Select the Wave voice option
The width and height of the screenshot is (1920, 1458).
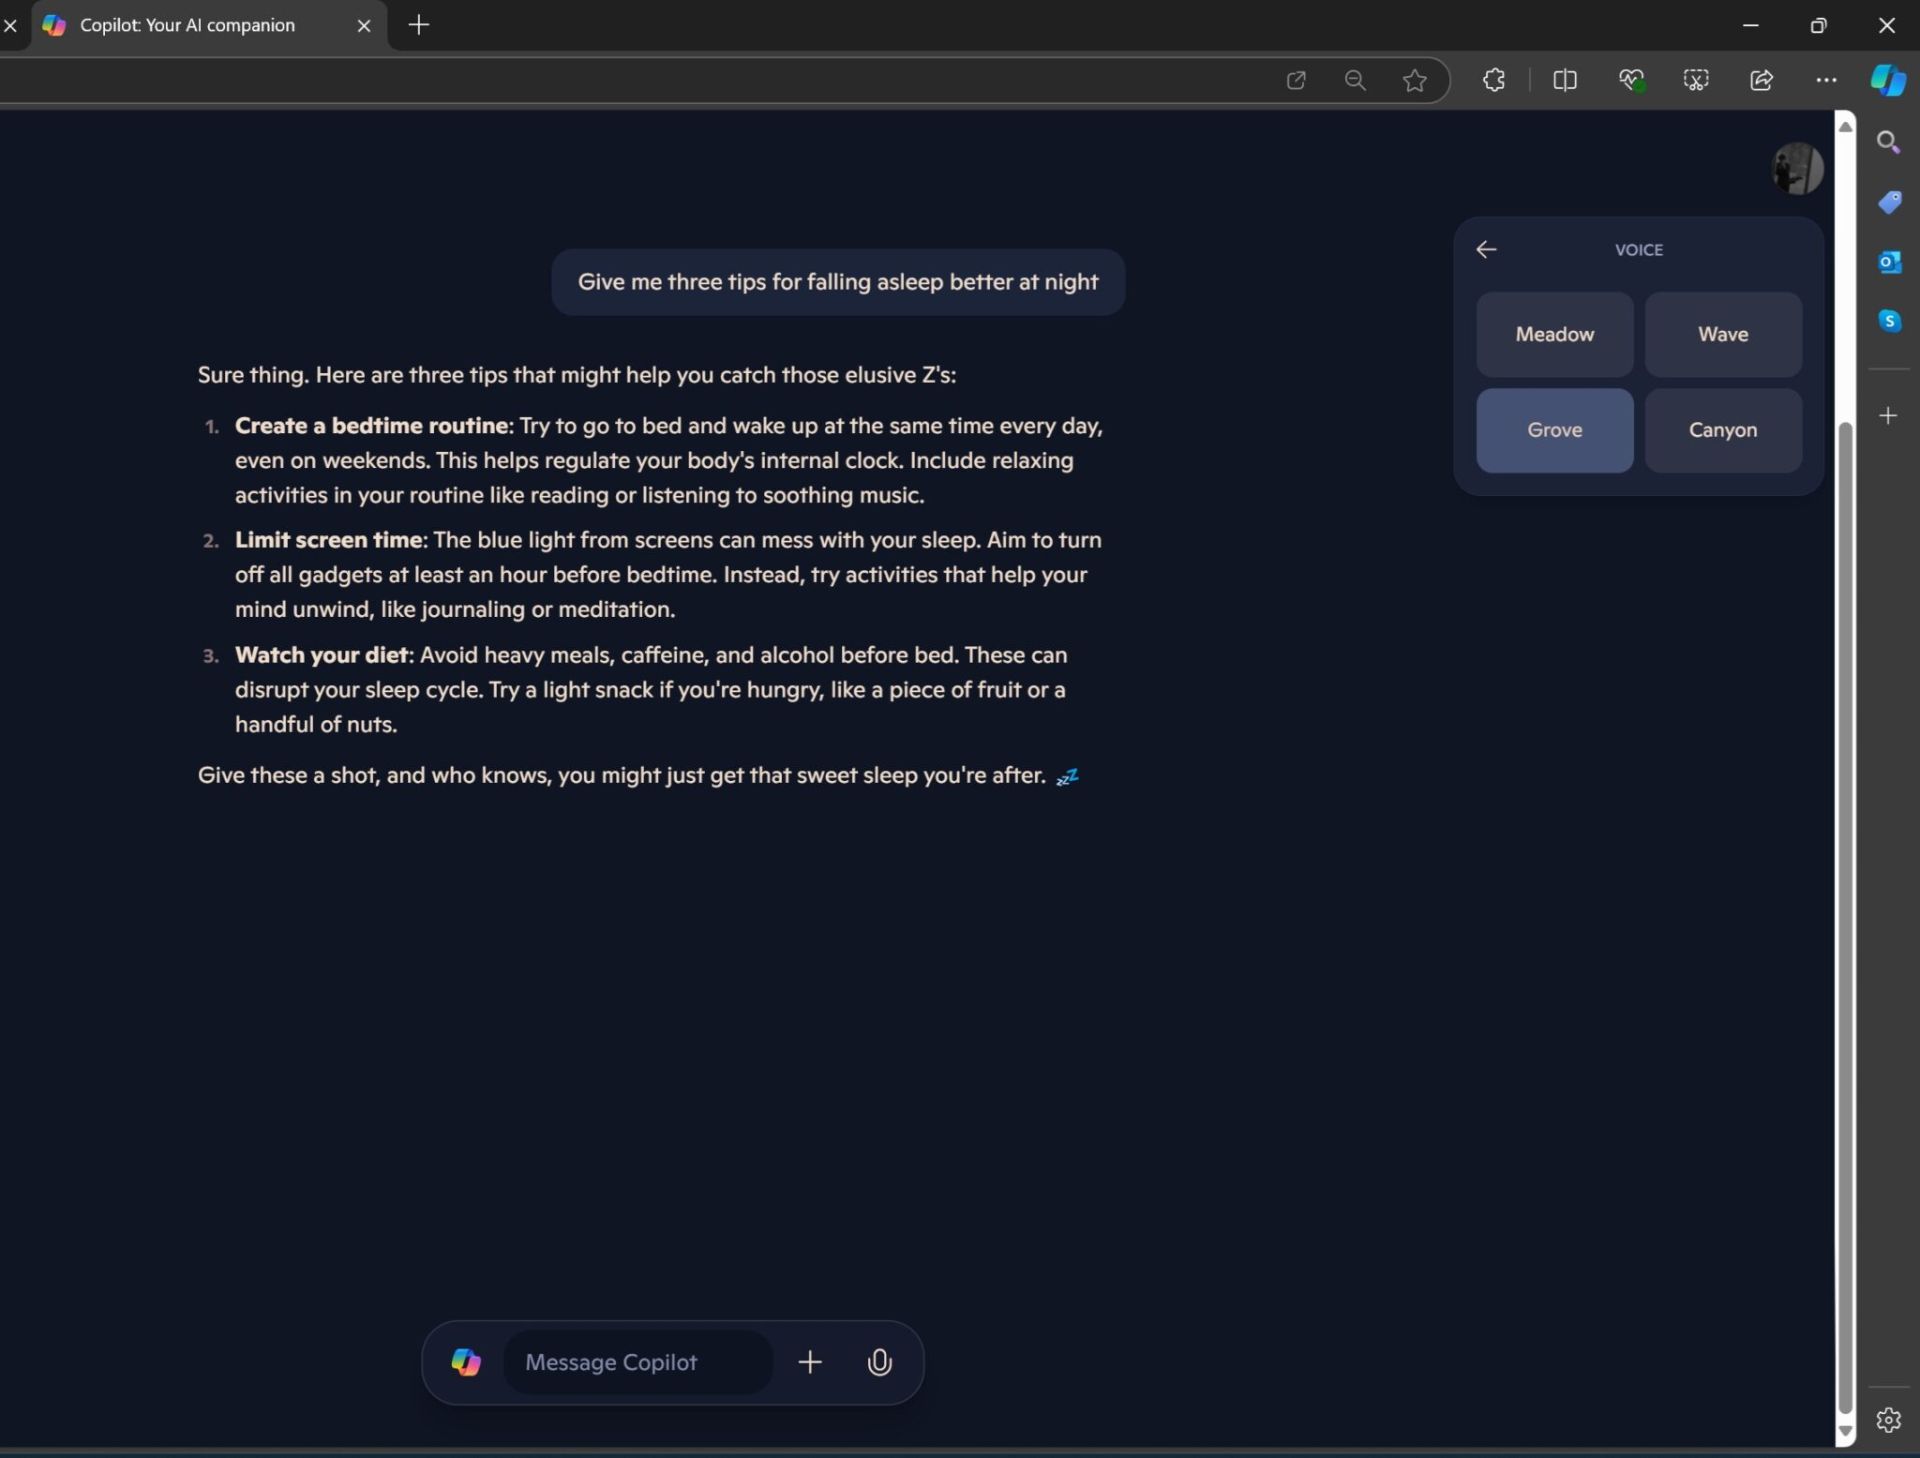coord(1721,334)
